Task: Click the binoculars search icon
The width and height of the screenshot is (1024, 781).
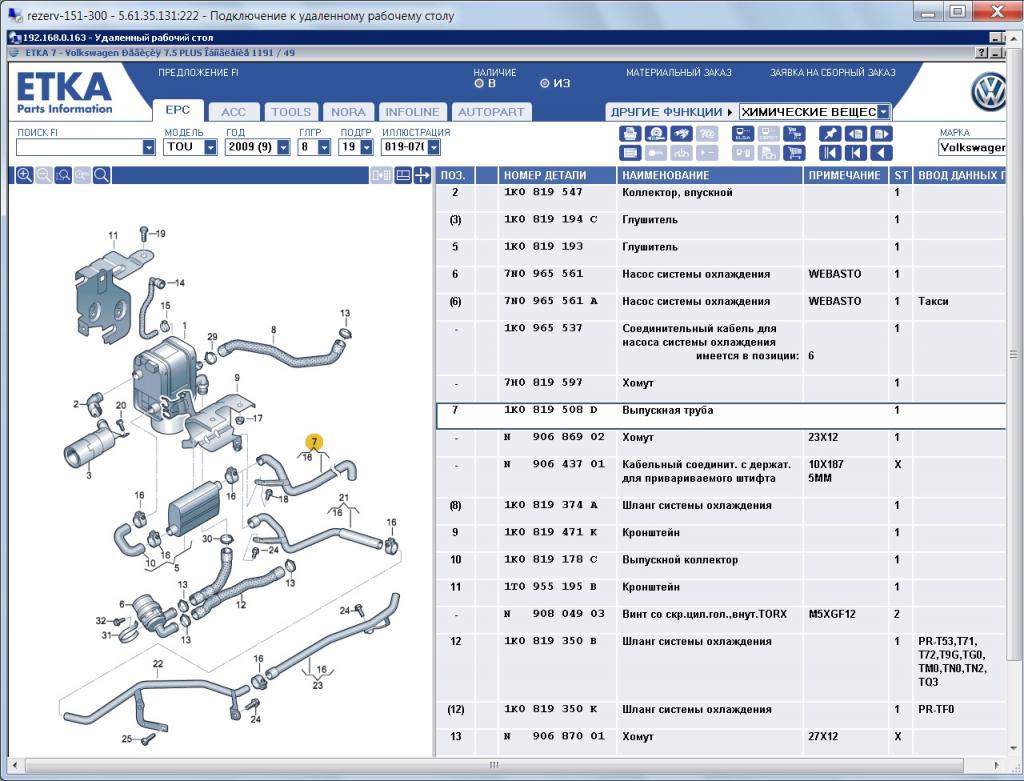Action: tap(681, 134)
